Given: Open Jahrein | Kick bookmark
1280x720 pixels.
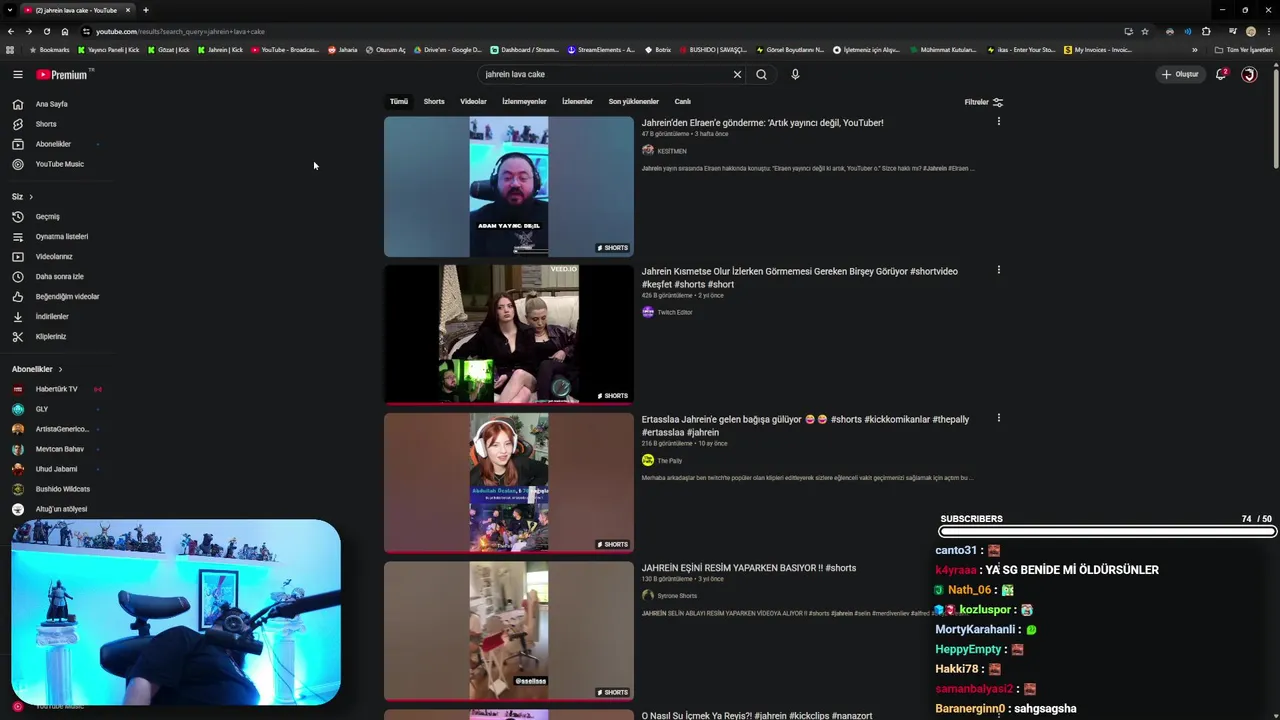Looking at the screenshot, I should pyautogui.click(x=220, y=50).
